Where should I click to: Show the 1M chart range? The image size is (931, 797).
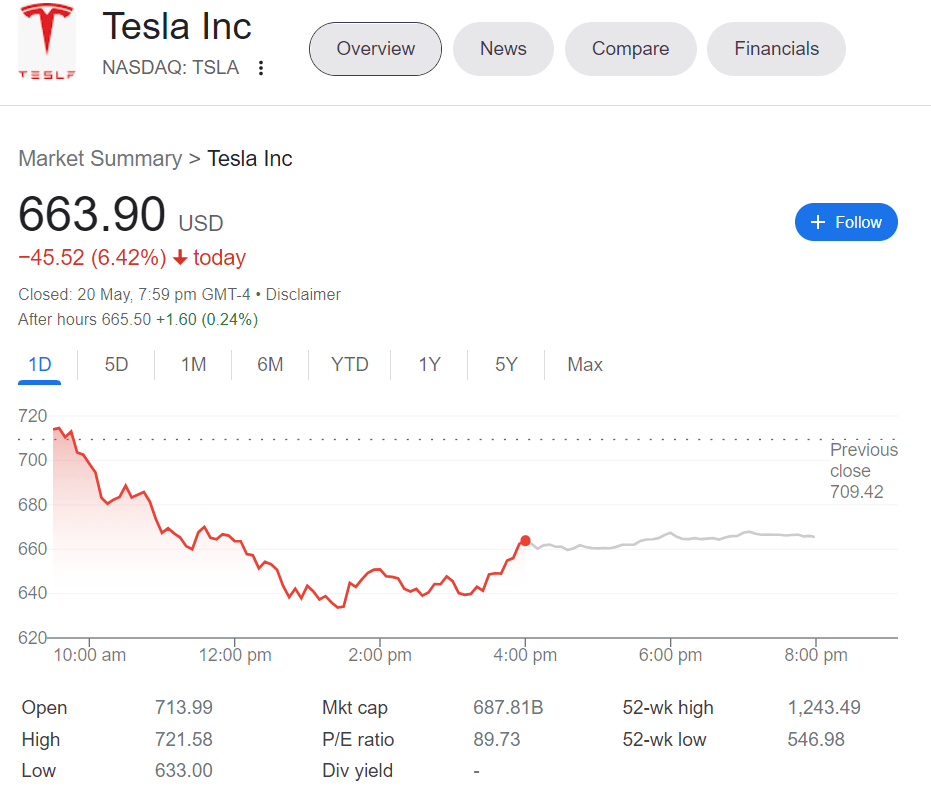click(x=193, y=365)
